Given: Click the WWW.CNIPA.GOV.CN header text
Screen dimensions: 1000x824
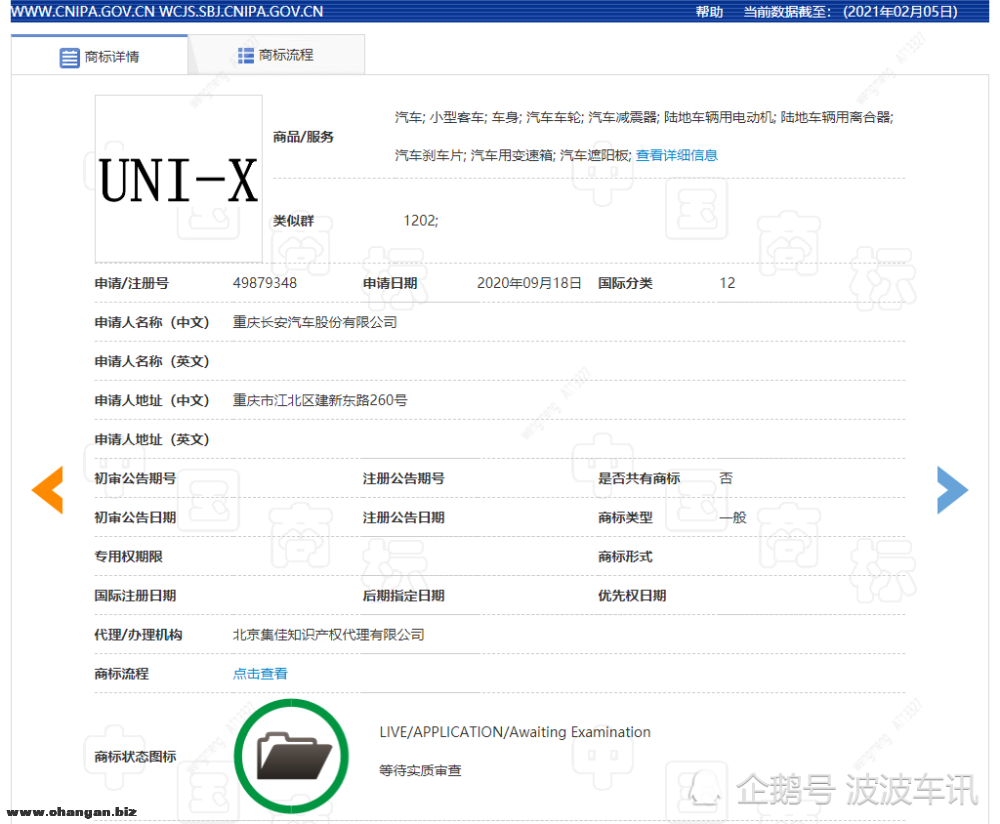Looking at the screenshot, I should [82, 11].
